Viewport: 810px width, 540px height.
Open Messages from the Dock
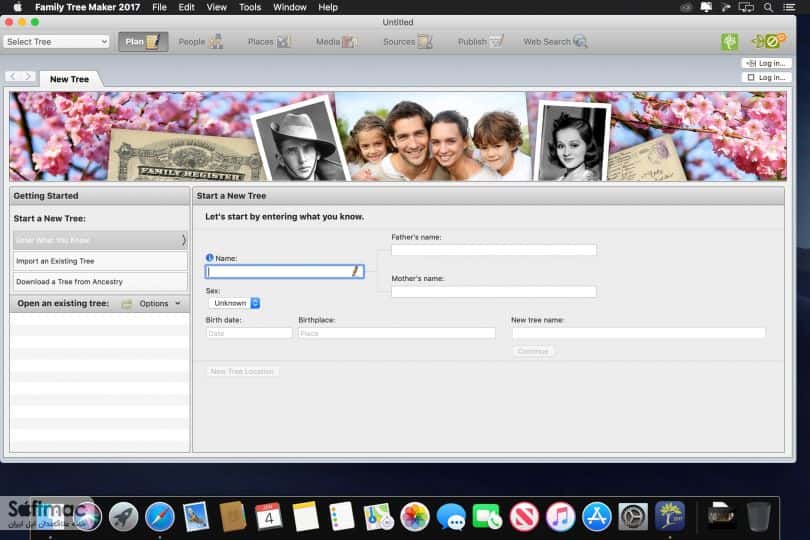click(451, 516)
